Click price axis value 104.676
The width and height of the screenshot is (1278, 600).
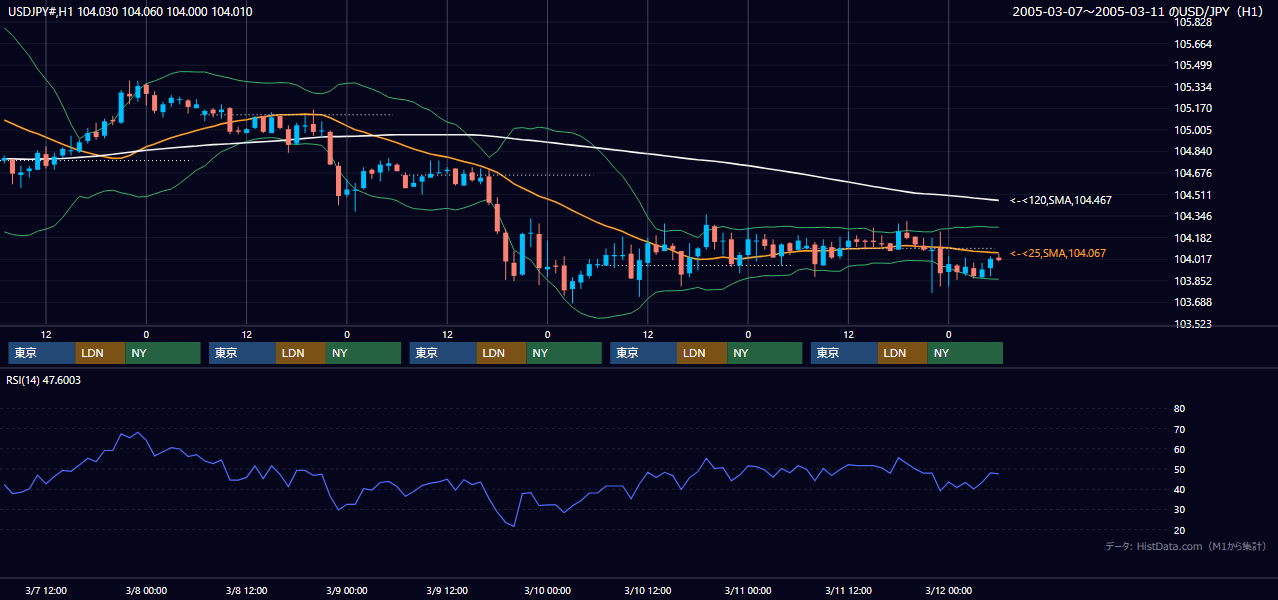tap(1194, 173)
